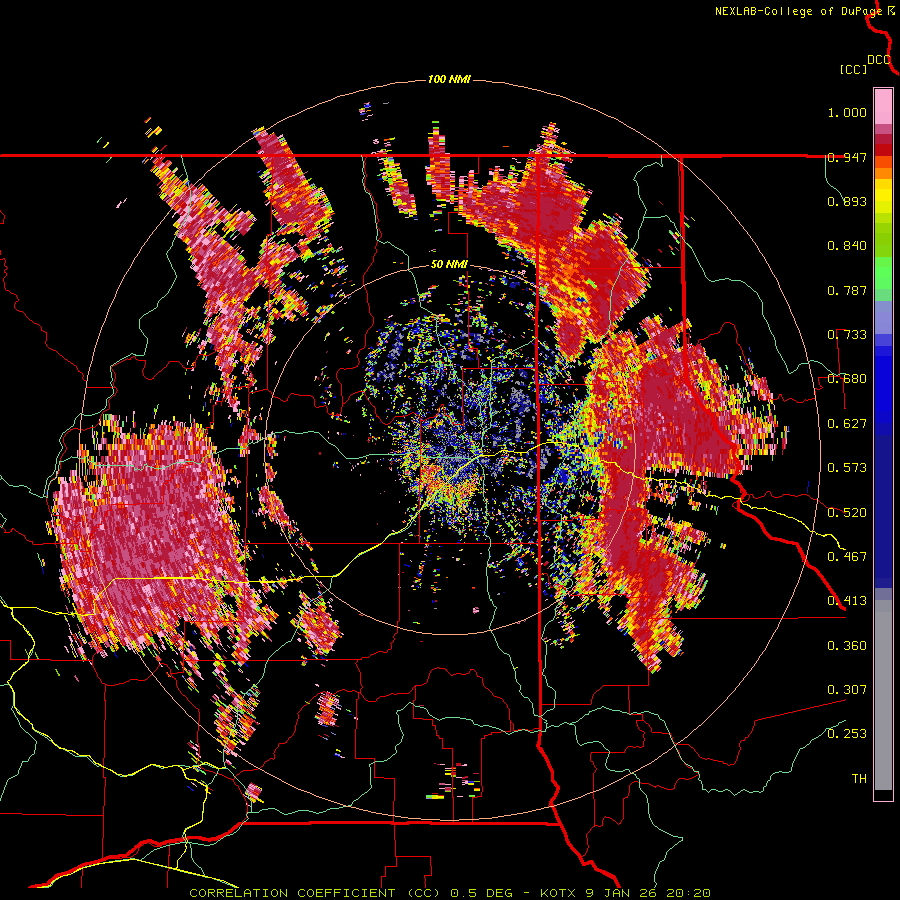Screen dimensions: 900x900
Task: Click the DCC label above the scale
Action: point(879,60)
